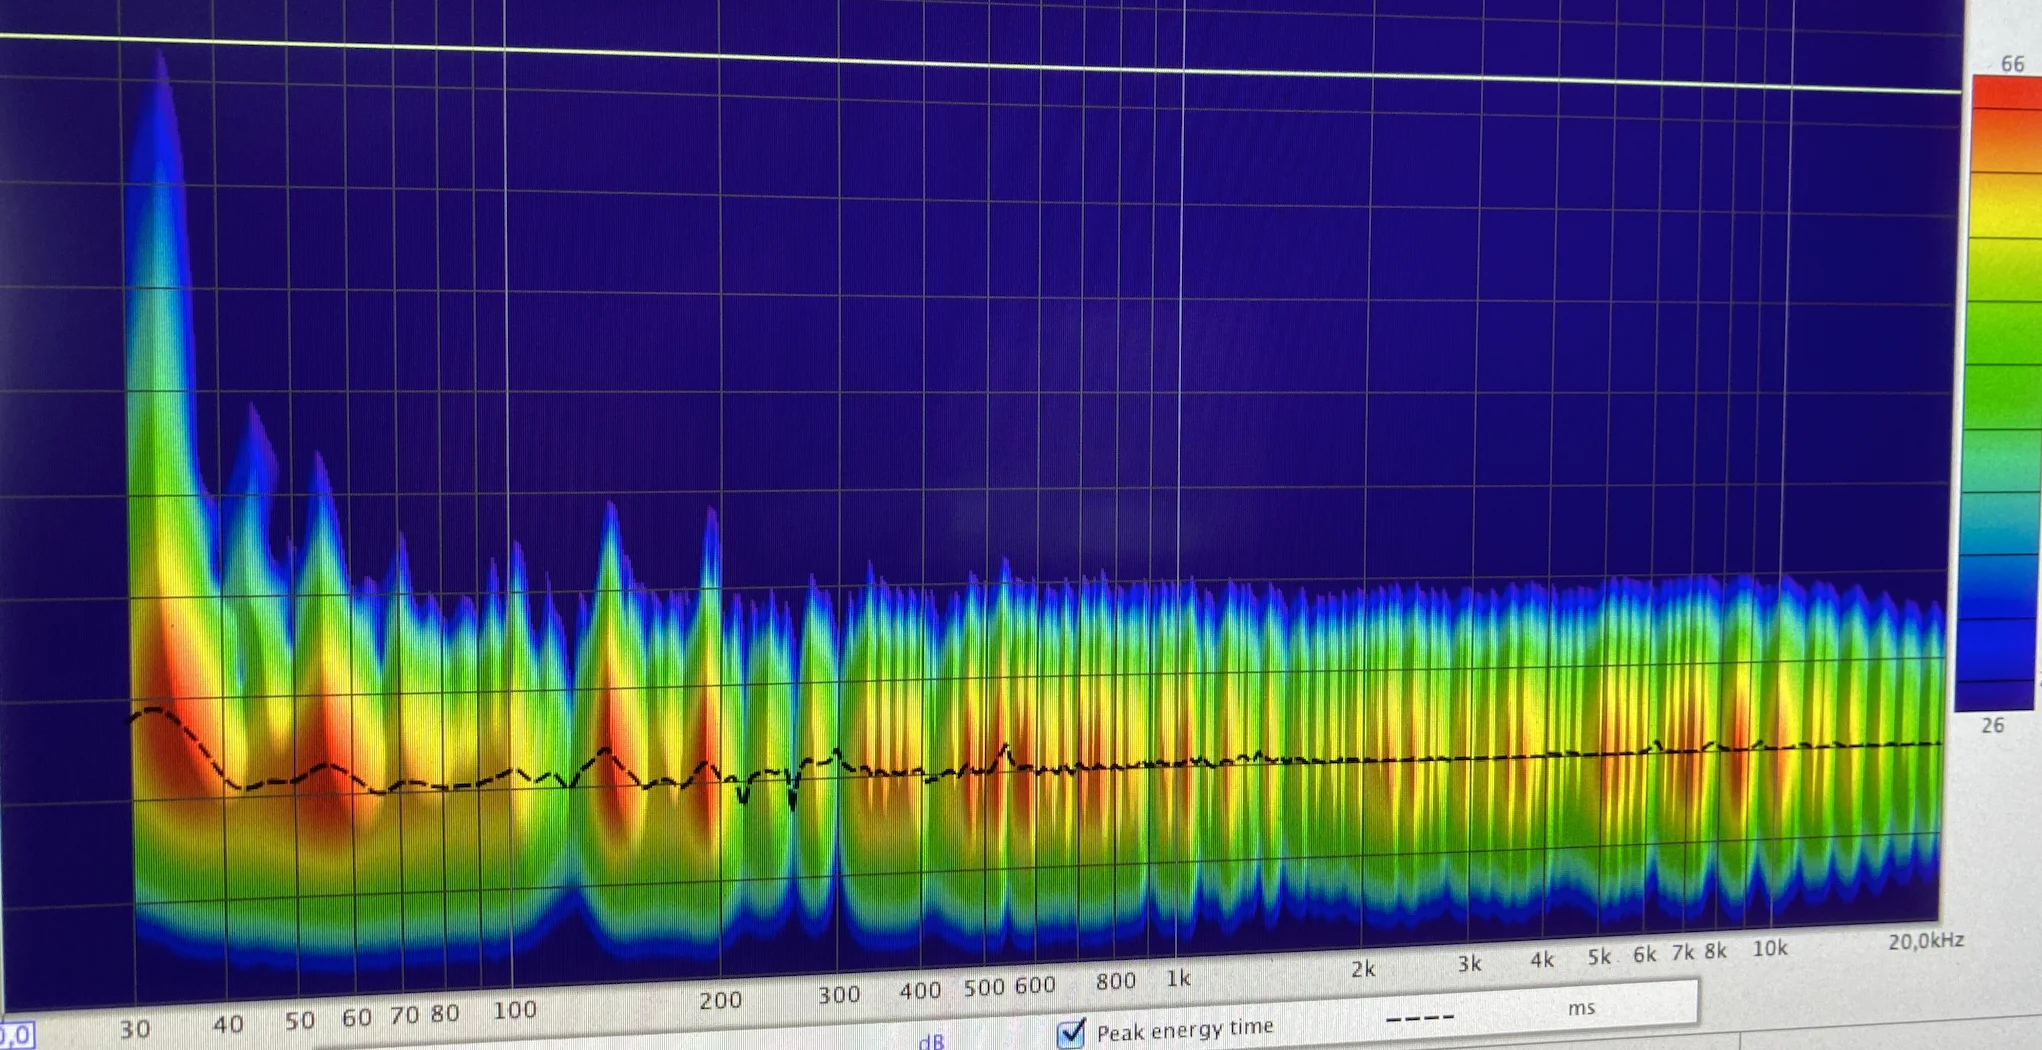The width and height of the screenshot is (2042, 1050).
Task: Select the 26 scale minimum label
Action: [x=1992, y=726]
